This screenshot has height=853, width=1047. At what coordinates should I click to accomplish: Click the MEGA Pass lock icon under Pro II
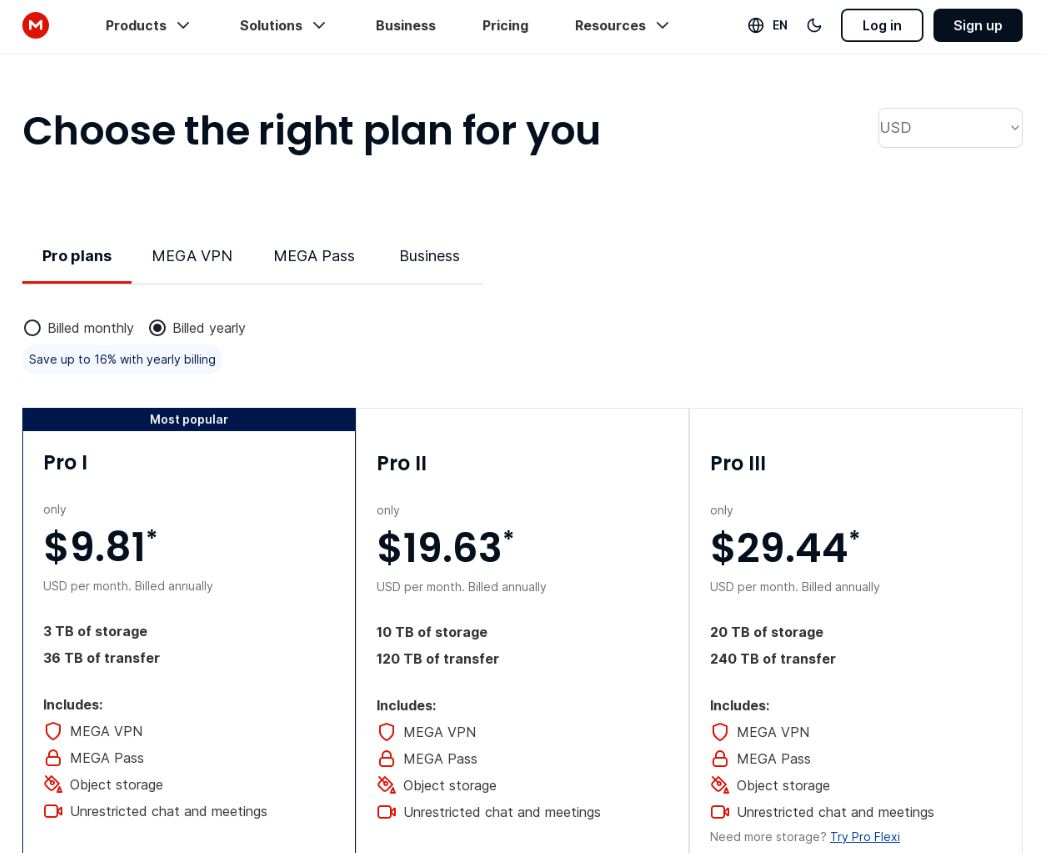(x=387, y=758)
